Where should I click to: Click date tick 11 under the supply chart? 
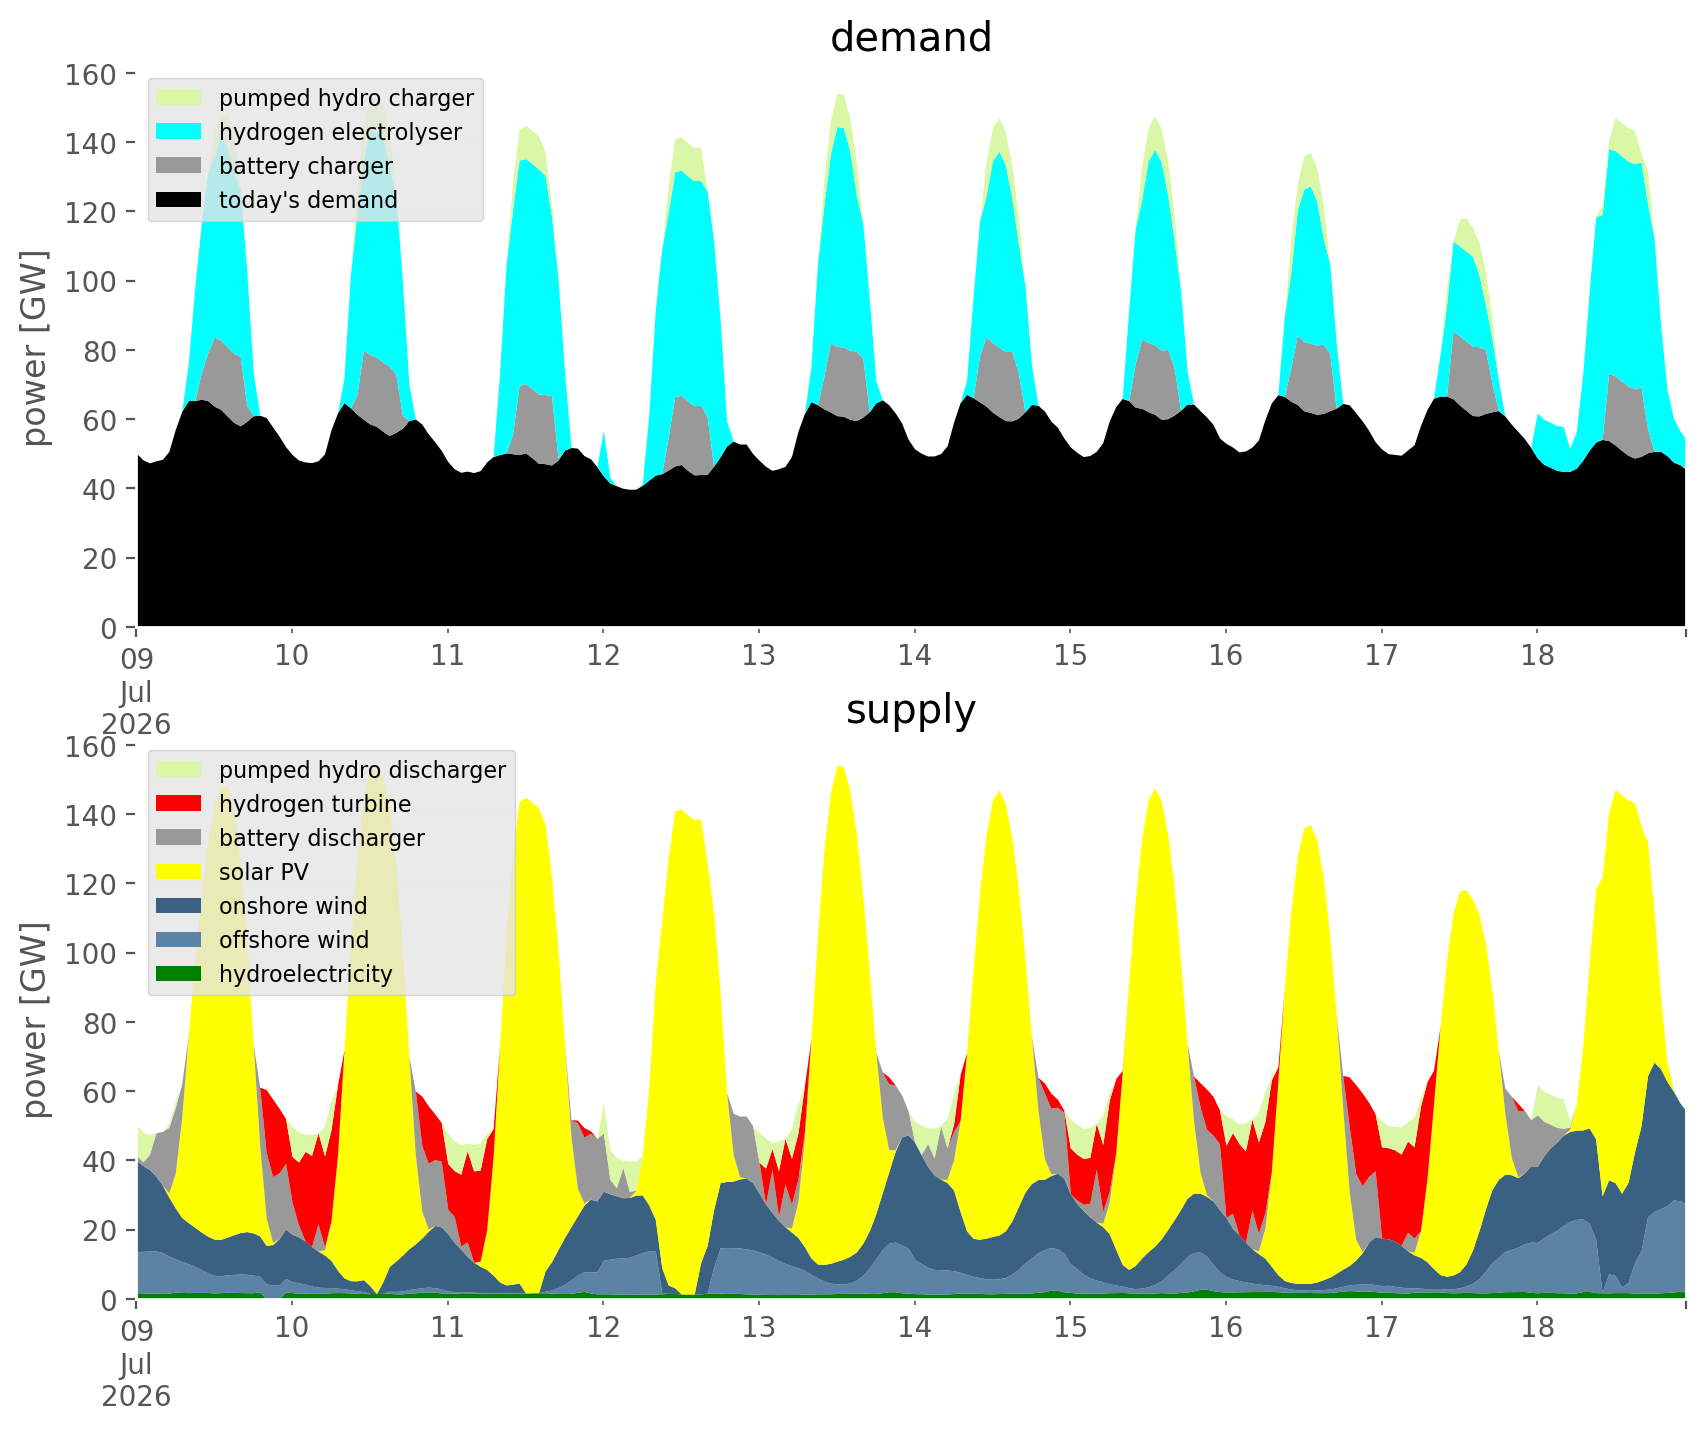pyautogui.click(x=448, y=1328)
